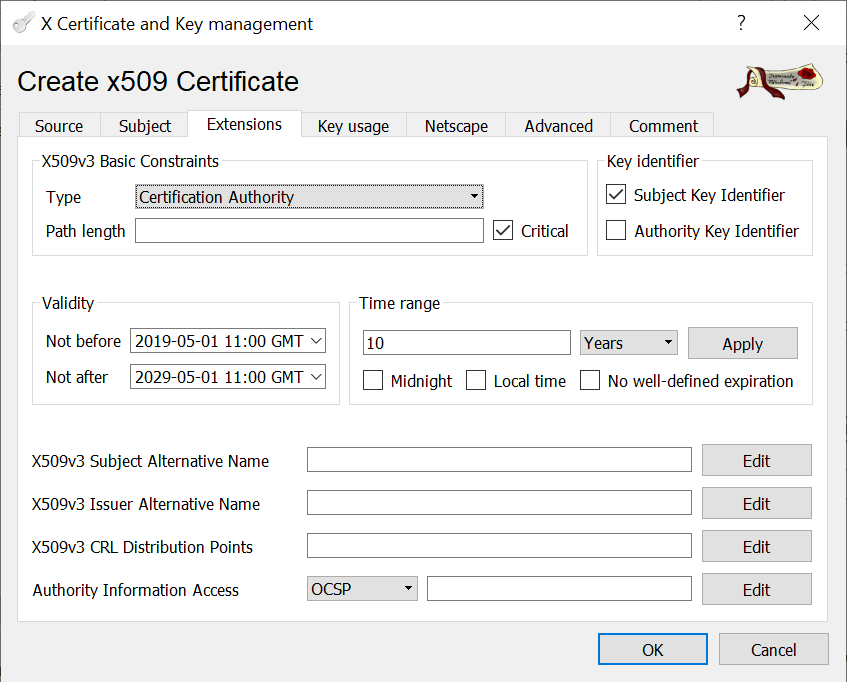Image resolution: width=847 pixels, height=682 pixels.
Task: Click the OK button
Action: tap(652, 650)
